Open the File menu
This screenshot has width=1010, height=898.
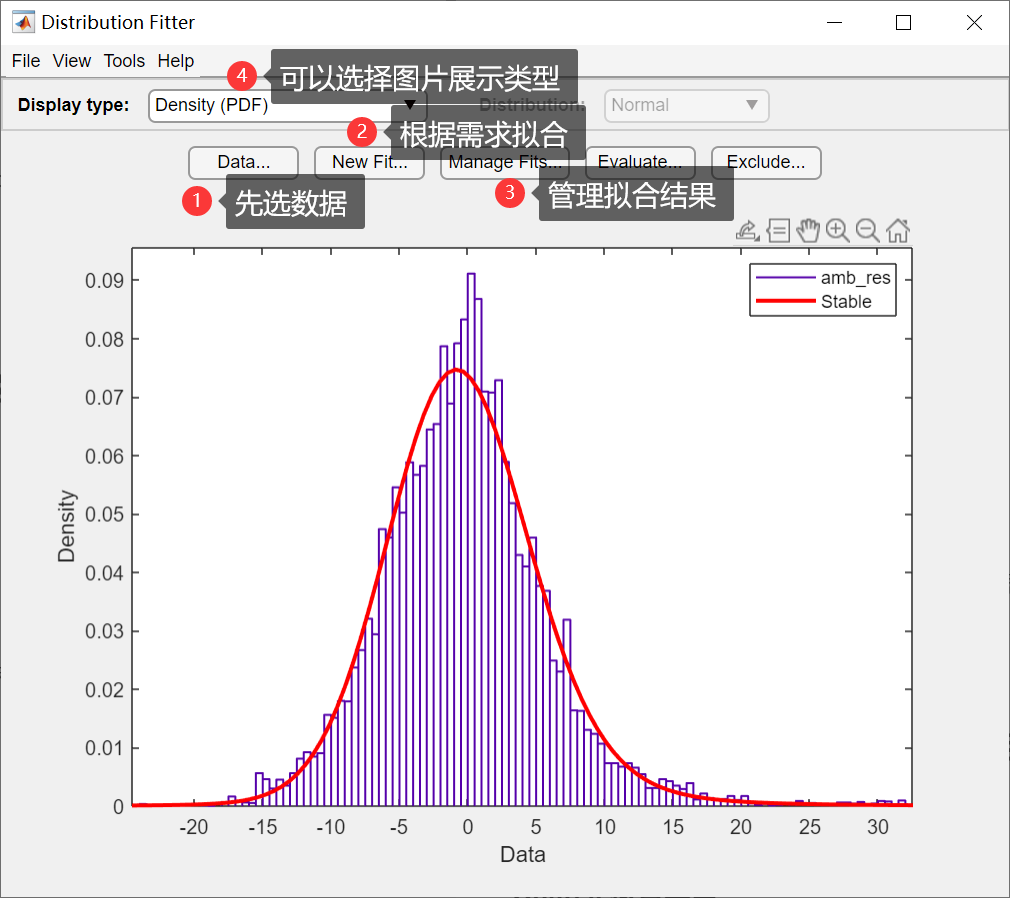(26, 61)
